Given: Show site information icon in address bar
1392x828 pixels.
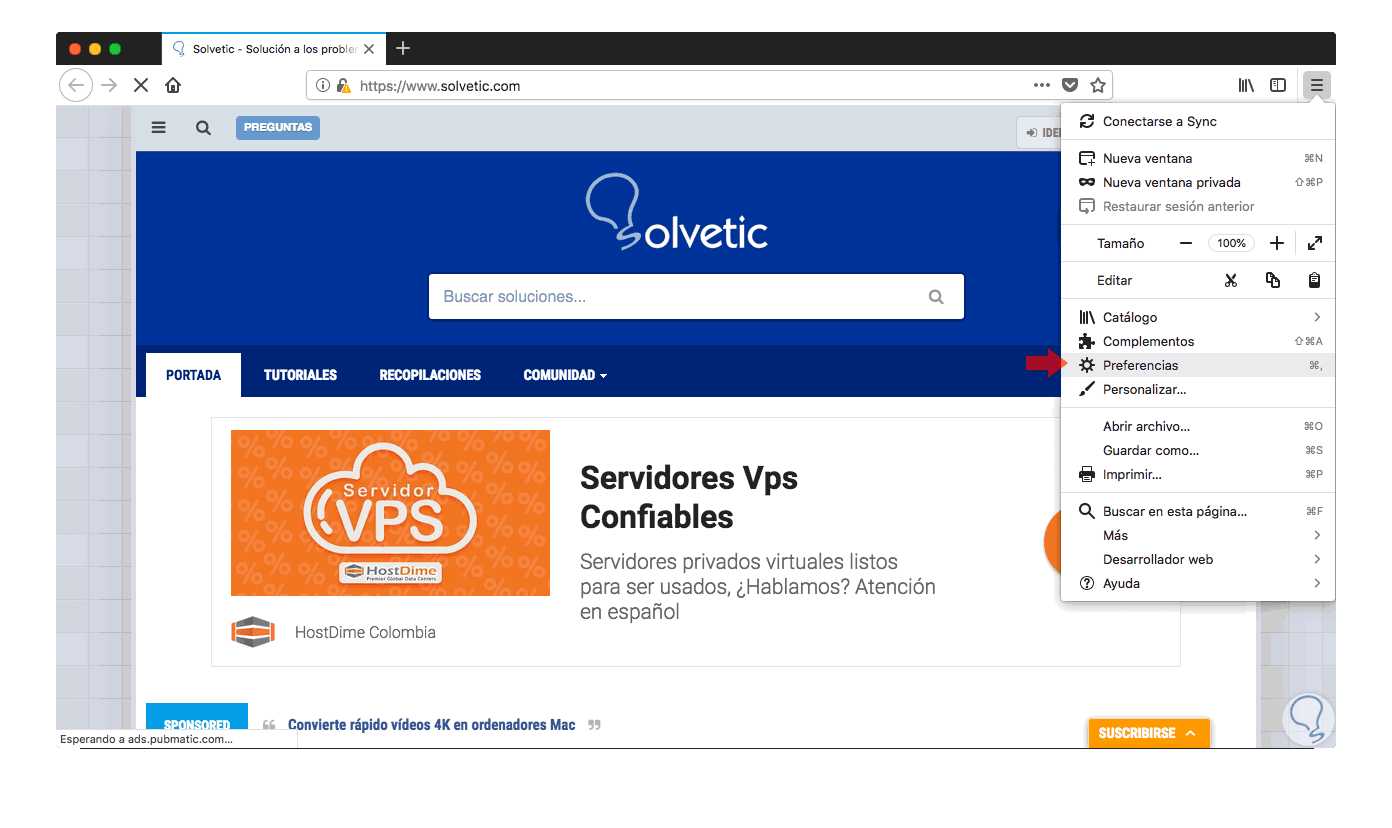Looking at the screenshot, I should [x=322, y=85].
